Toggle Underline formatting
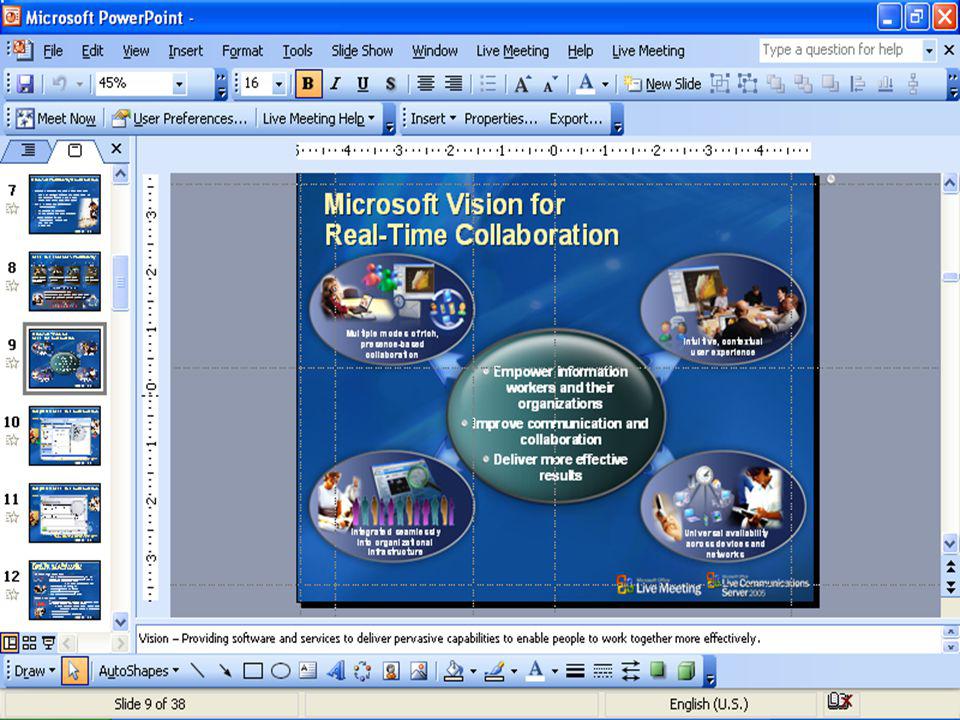Viewport: 960px width, 720px height. 363,83
